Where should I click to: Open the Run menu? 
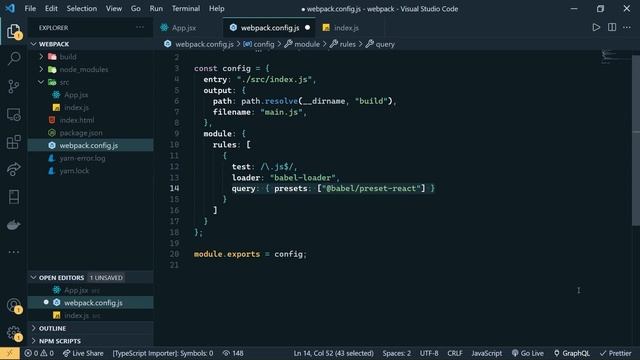(156, 9)
